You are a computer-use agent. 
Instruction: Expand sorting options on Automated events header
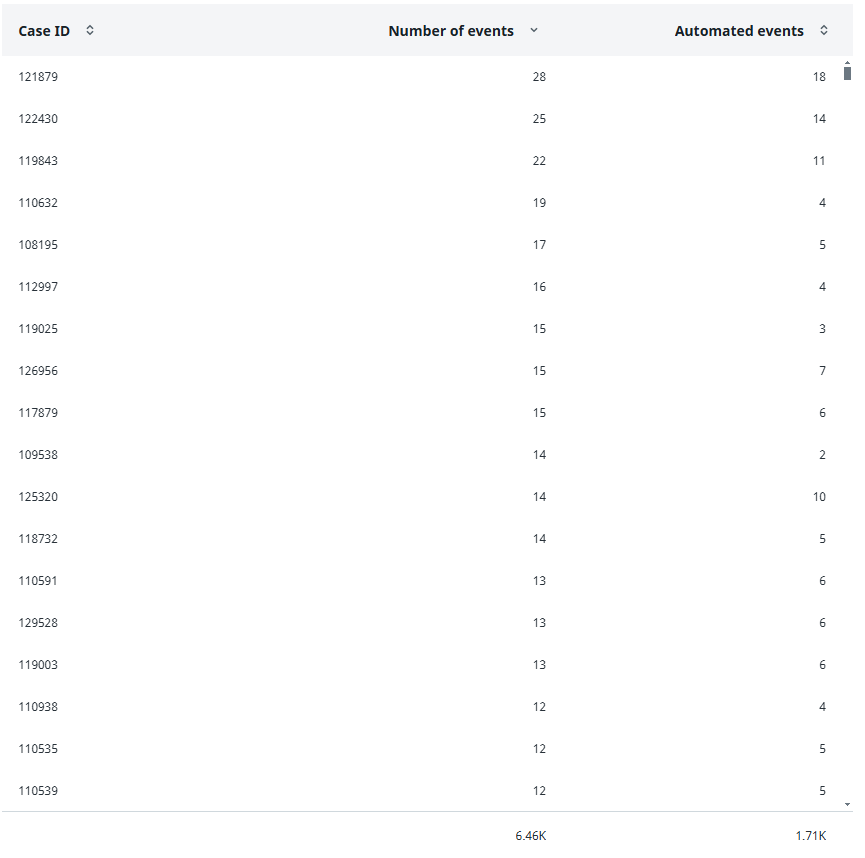[822, 30]
